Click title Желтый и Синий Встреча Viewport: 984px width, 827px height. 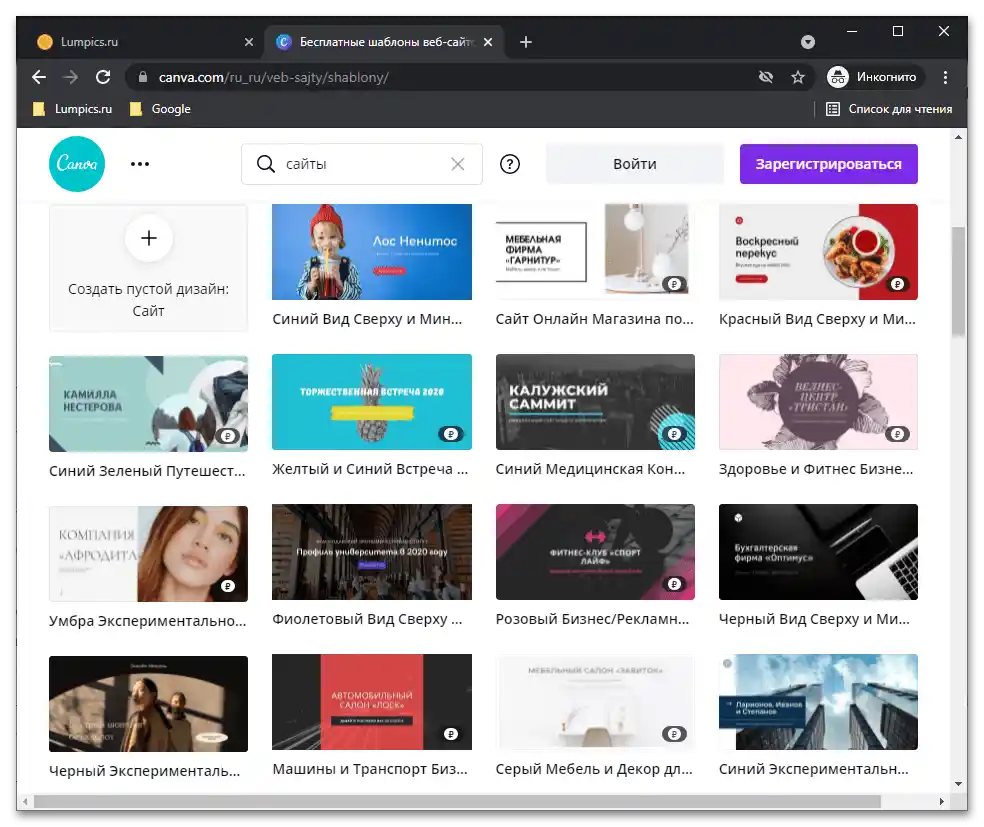tap(370, 469)
